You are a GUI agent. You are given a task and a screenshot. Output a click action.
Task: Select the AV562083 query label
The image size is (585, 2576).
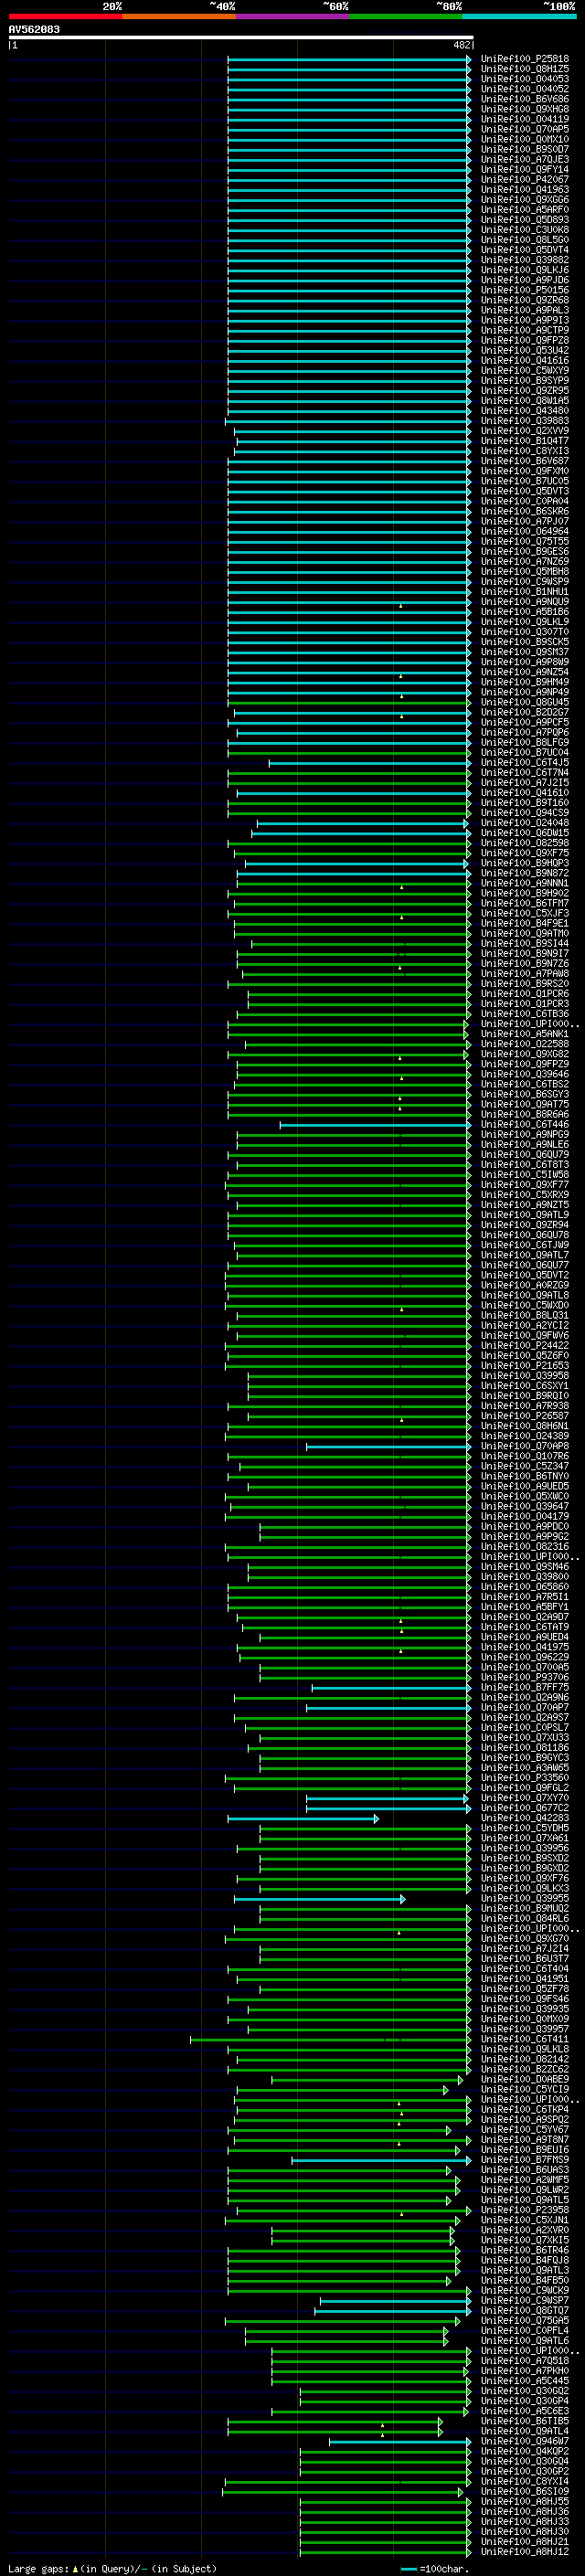point(34,29)
